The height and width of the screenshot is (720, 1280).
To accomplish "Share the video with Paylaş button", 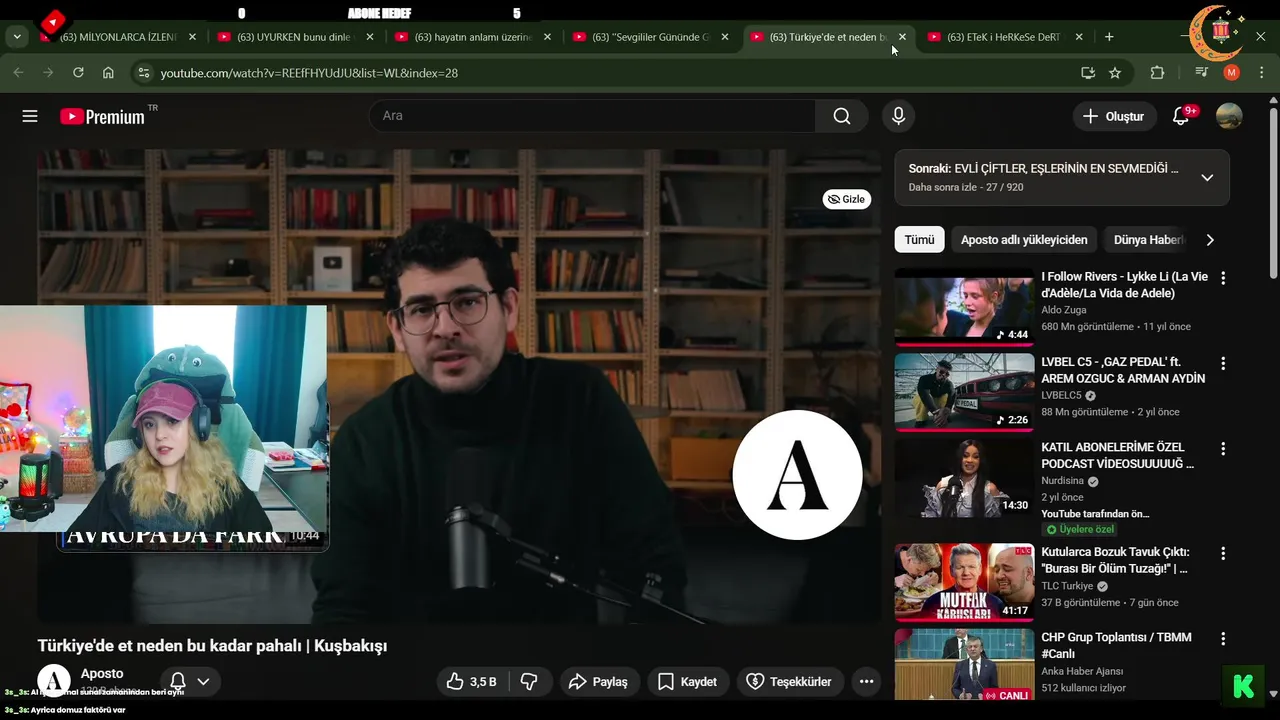I will tap(598, 681).
